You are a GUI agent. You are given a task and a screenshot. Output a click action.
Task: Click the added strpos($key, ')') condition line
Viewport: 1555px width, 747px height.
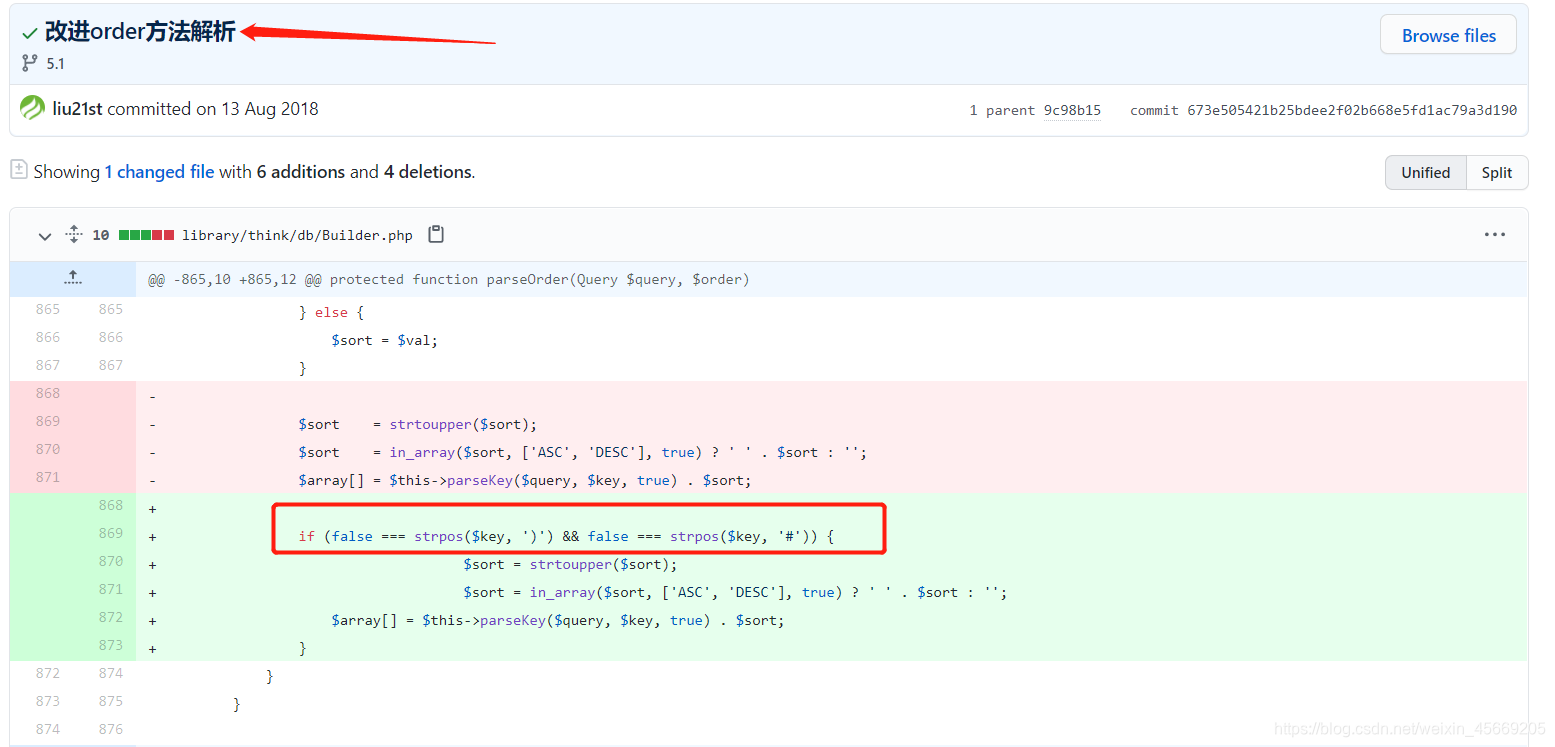point(566,536)
